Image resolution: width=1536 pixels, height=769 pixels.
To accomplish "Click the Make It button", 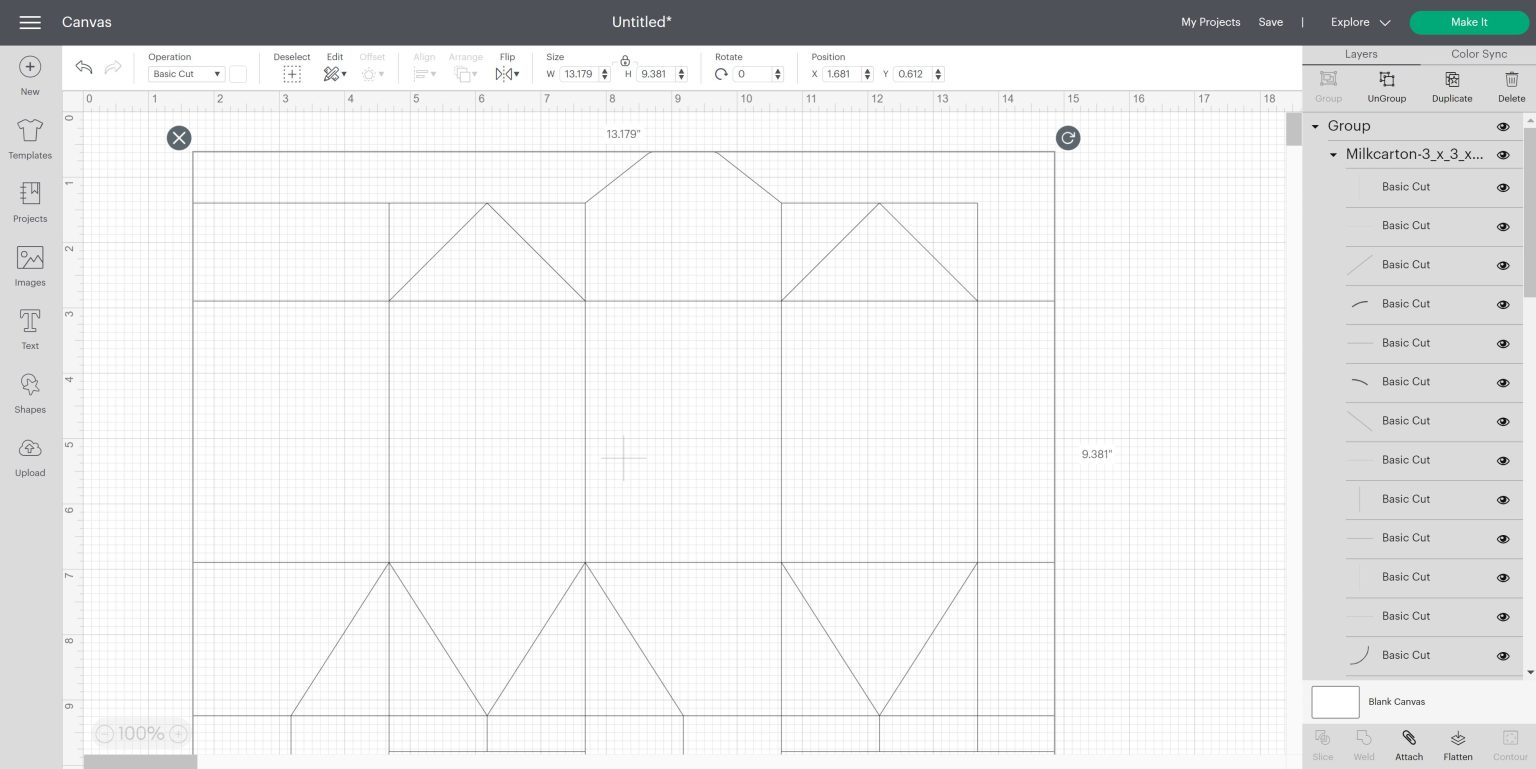I will tap(1468, 22).
